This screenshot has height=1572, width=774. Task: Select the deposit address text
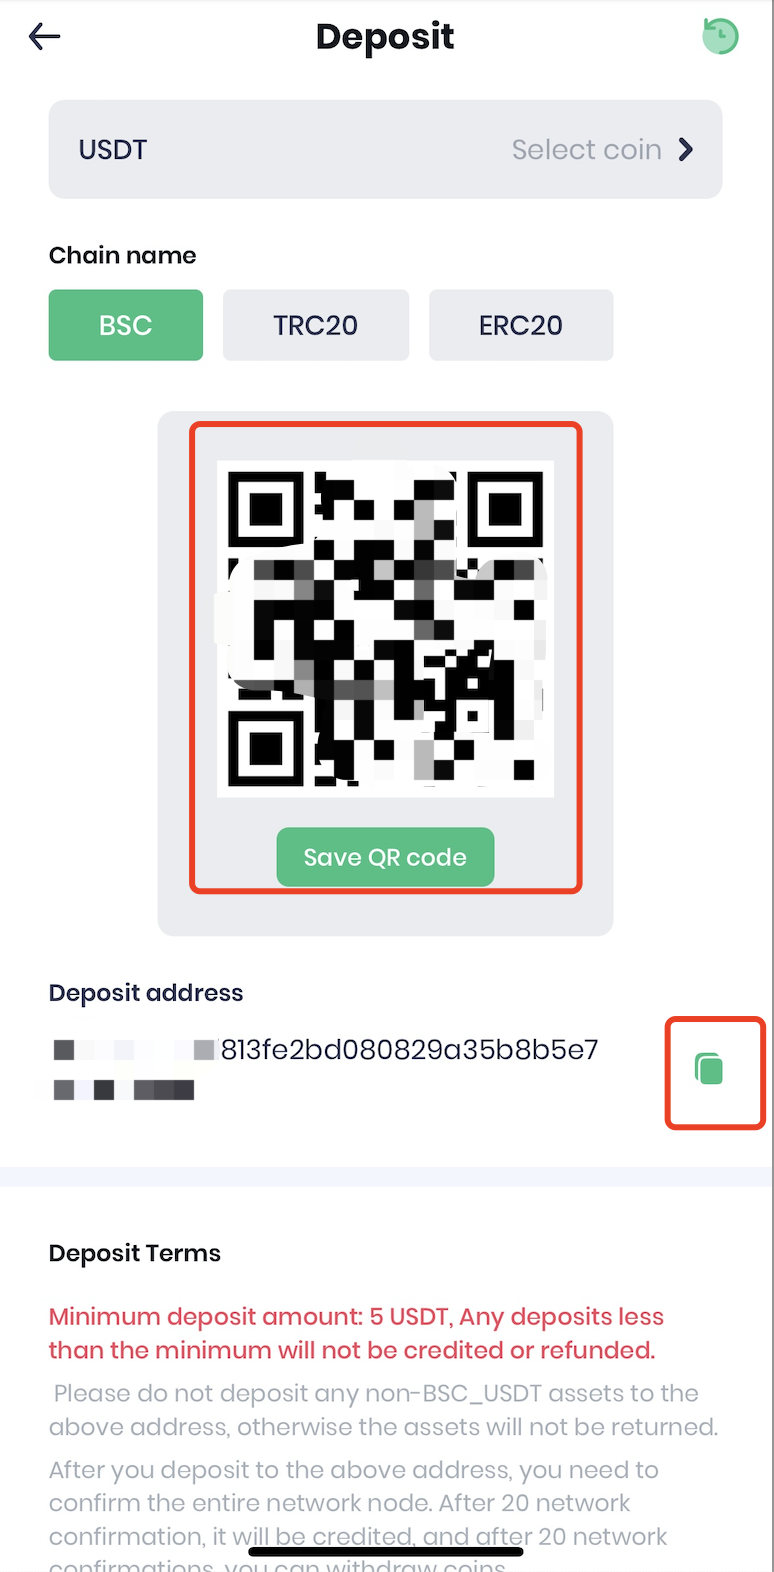(x=326, y=1069)
